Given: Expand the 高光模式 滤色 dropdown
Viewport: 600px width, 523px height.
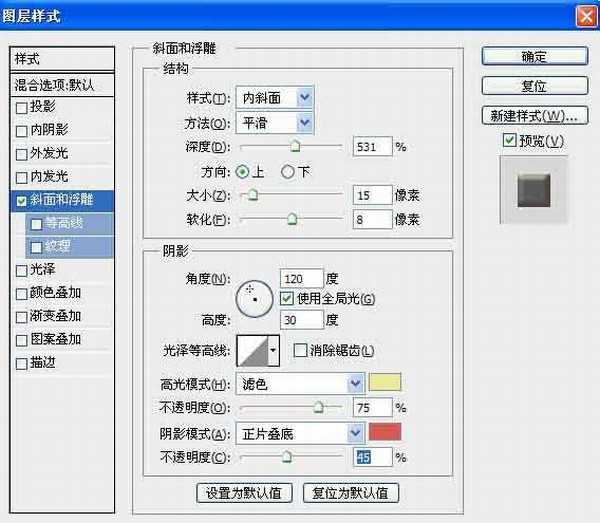Looking at the screenshot, I should [355, 383].
